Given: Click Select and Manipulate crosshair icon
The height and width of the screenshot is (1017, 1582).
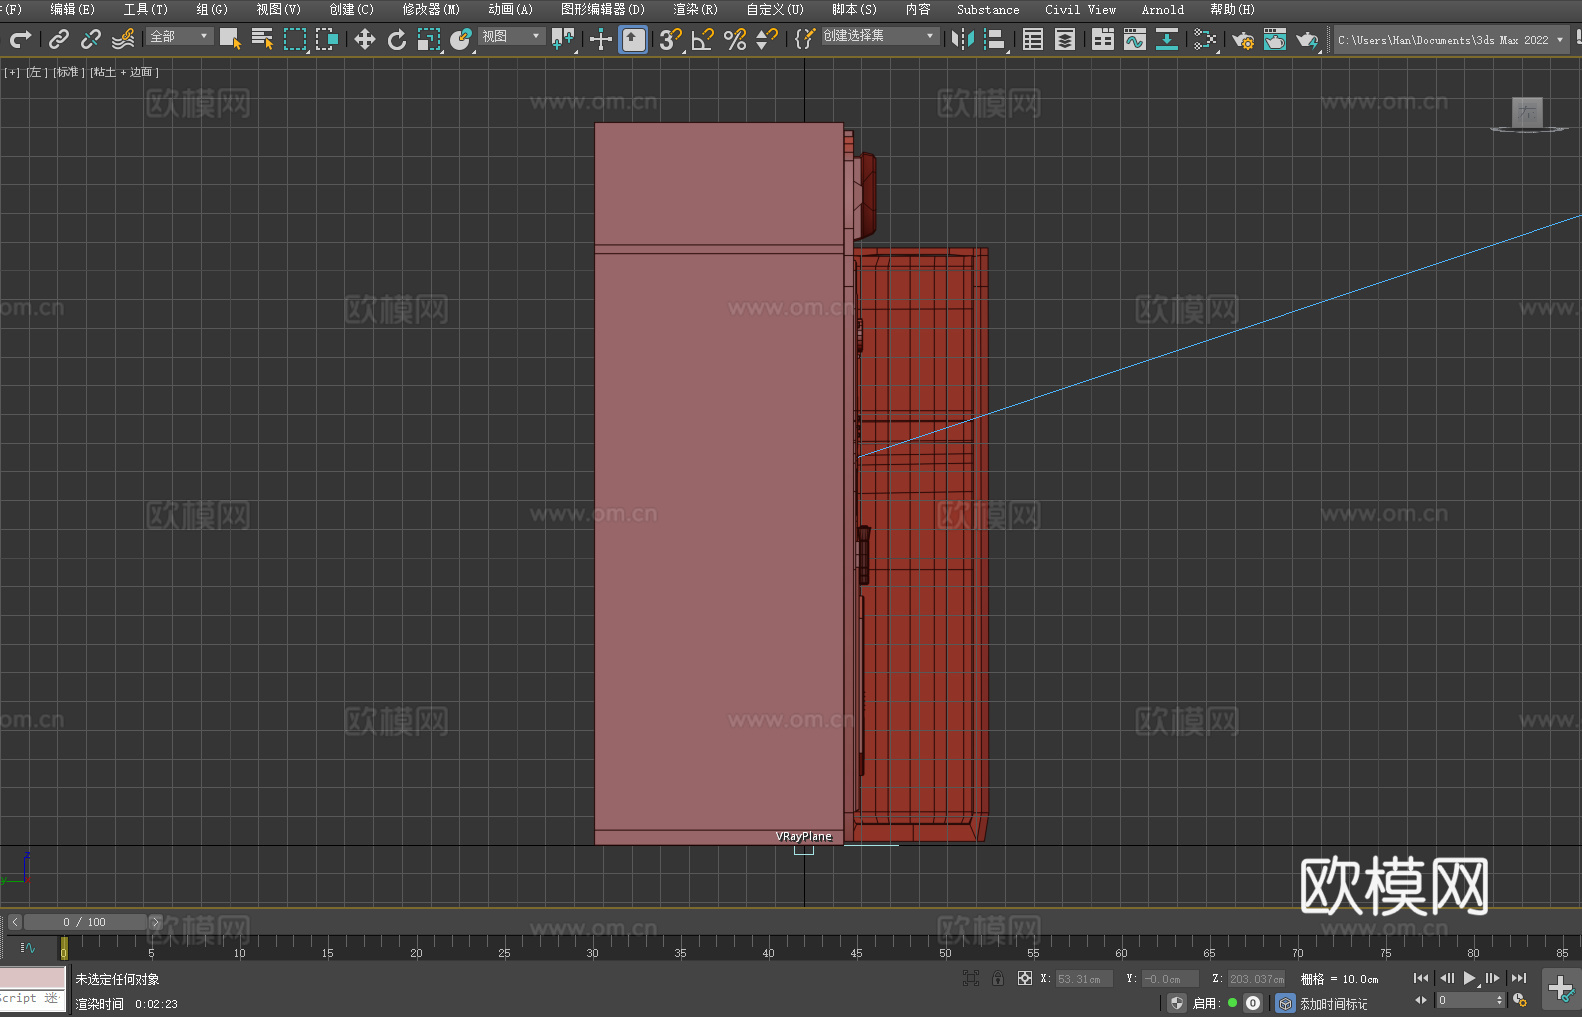Looking at the screenshot, I should click(601, 39).
